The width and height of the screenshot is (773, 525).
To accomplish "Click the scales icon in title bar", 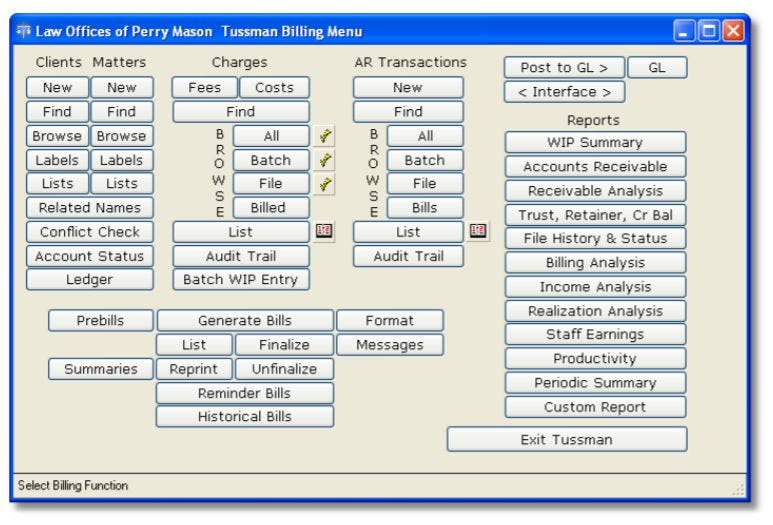I will [23, 32].
